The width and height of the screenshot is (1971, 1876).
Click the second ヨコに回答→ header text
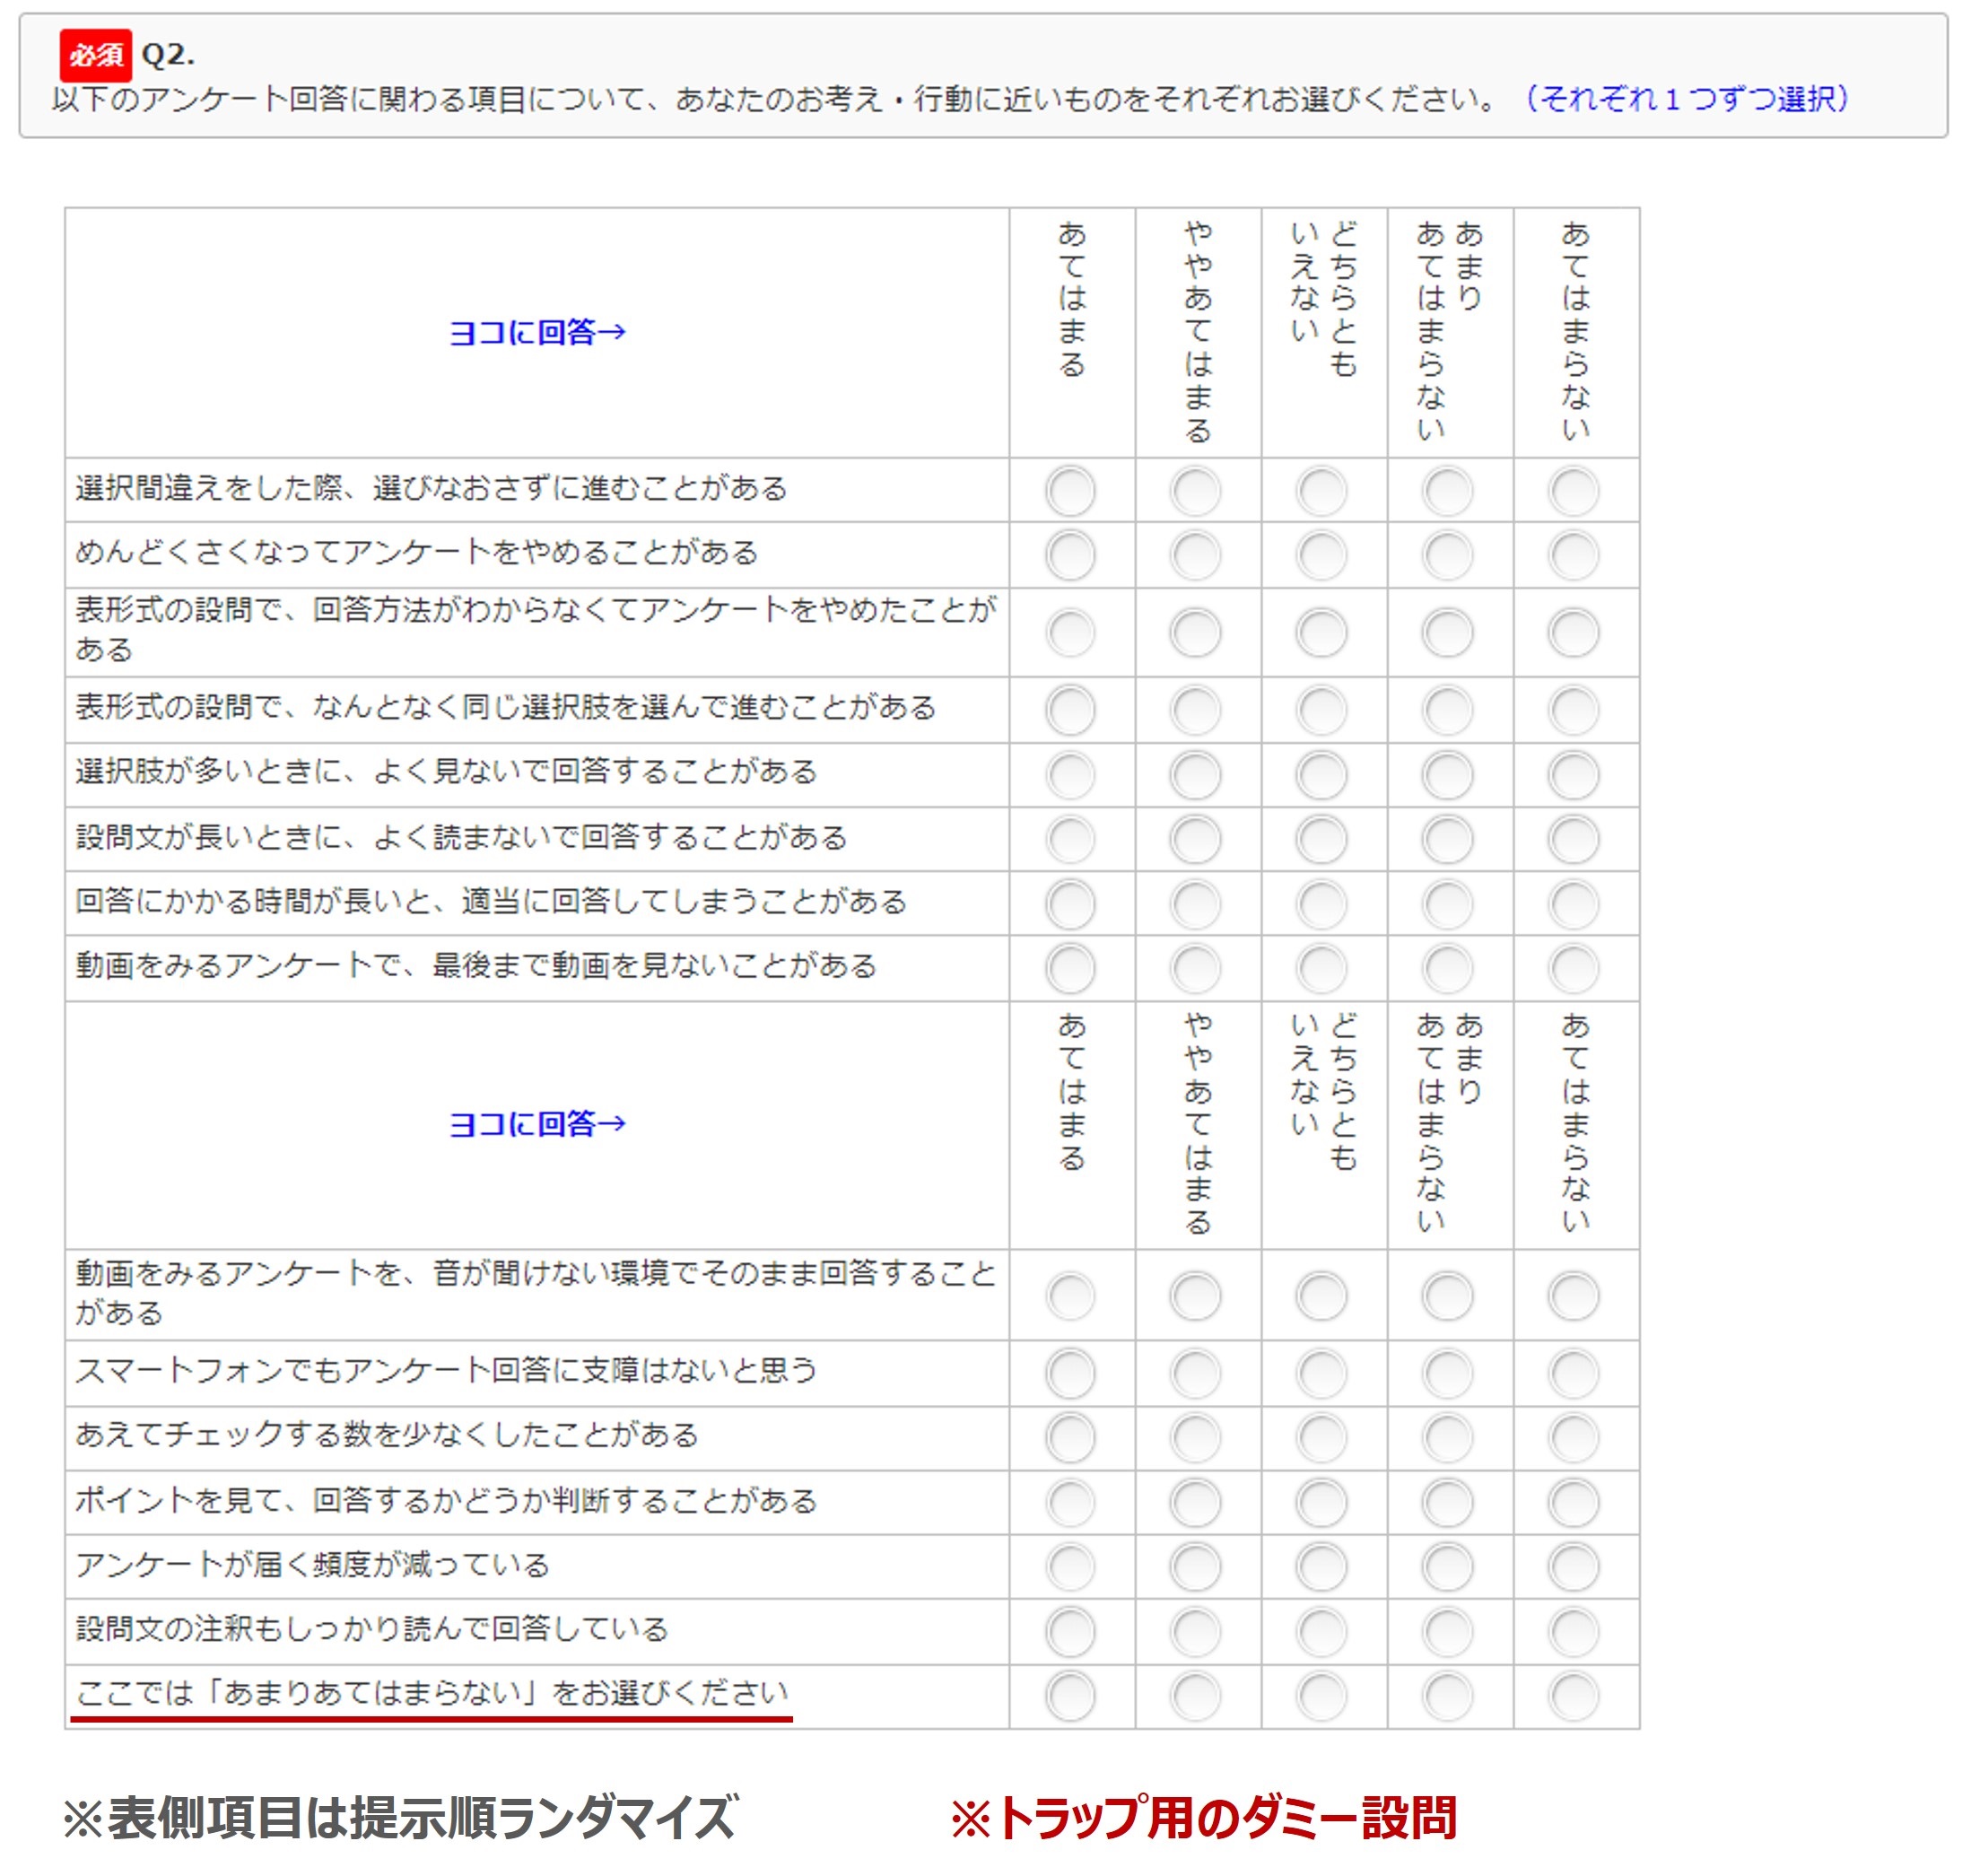pyautogui.click(x=537, y=1124)
